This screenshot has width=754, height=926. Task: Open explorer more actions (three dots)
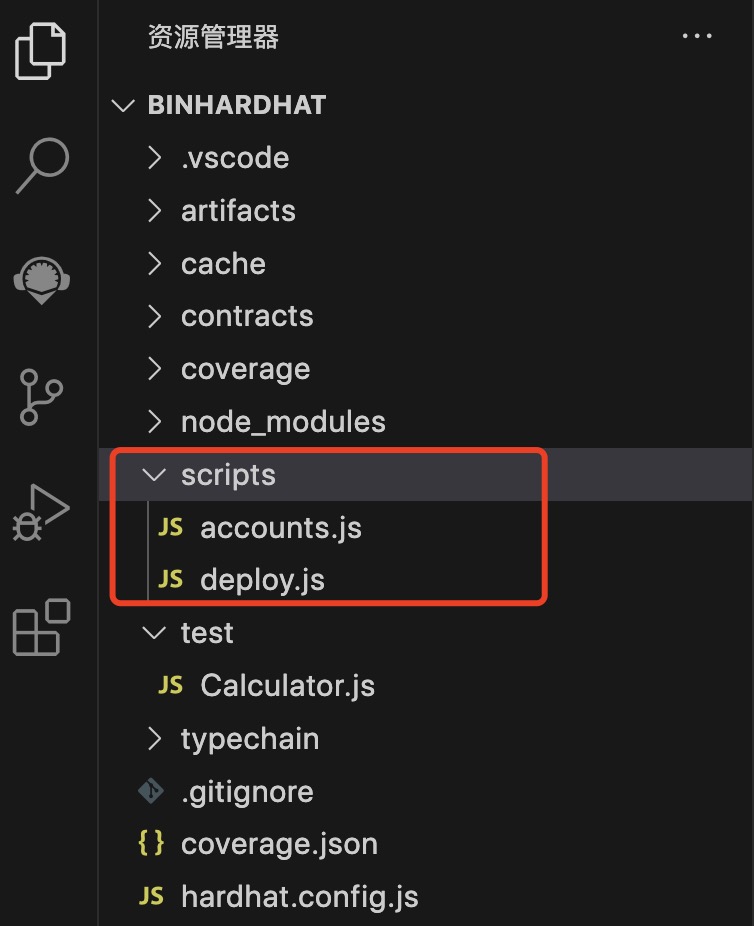pyautogui.click(x=696, y=37)
